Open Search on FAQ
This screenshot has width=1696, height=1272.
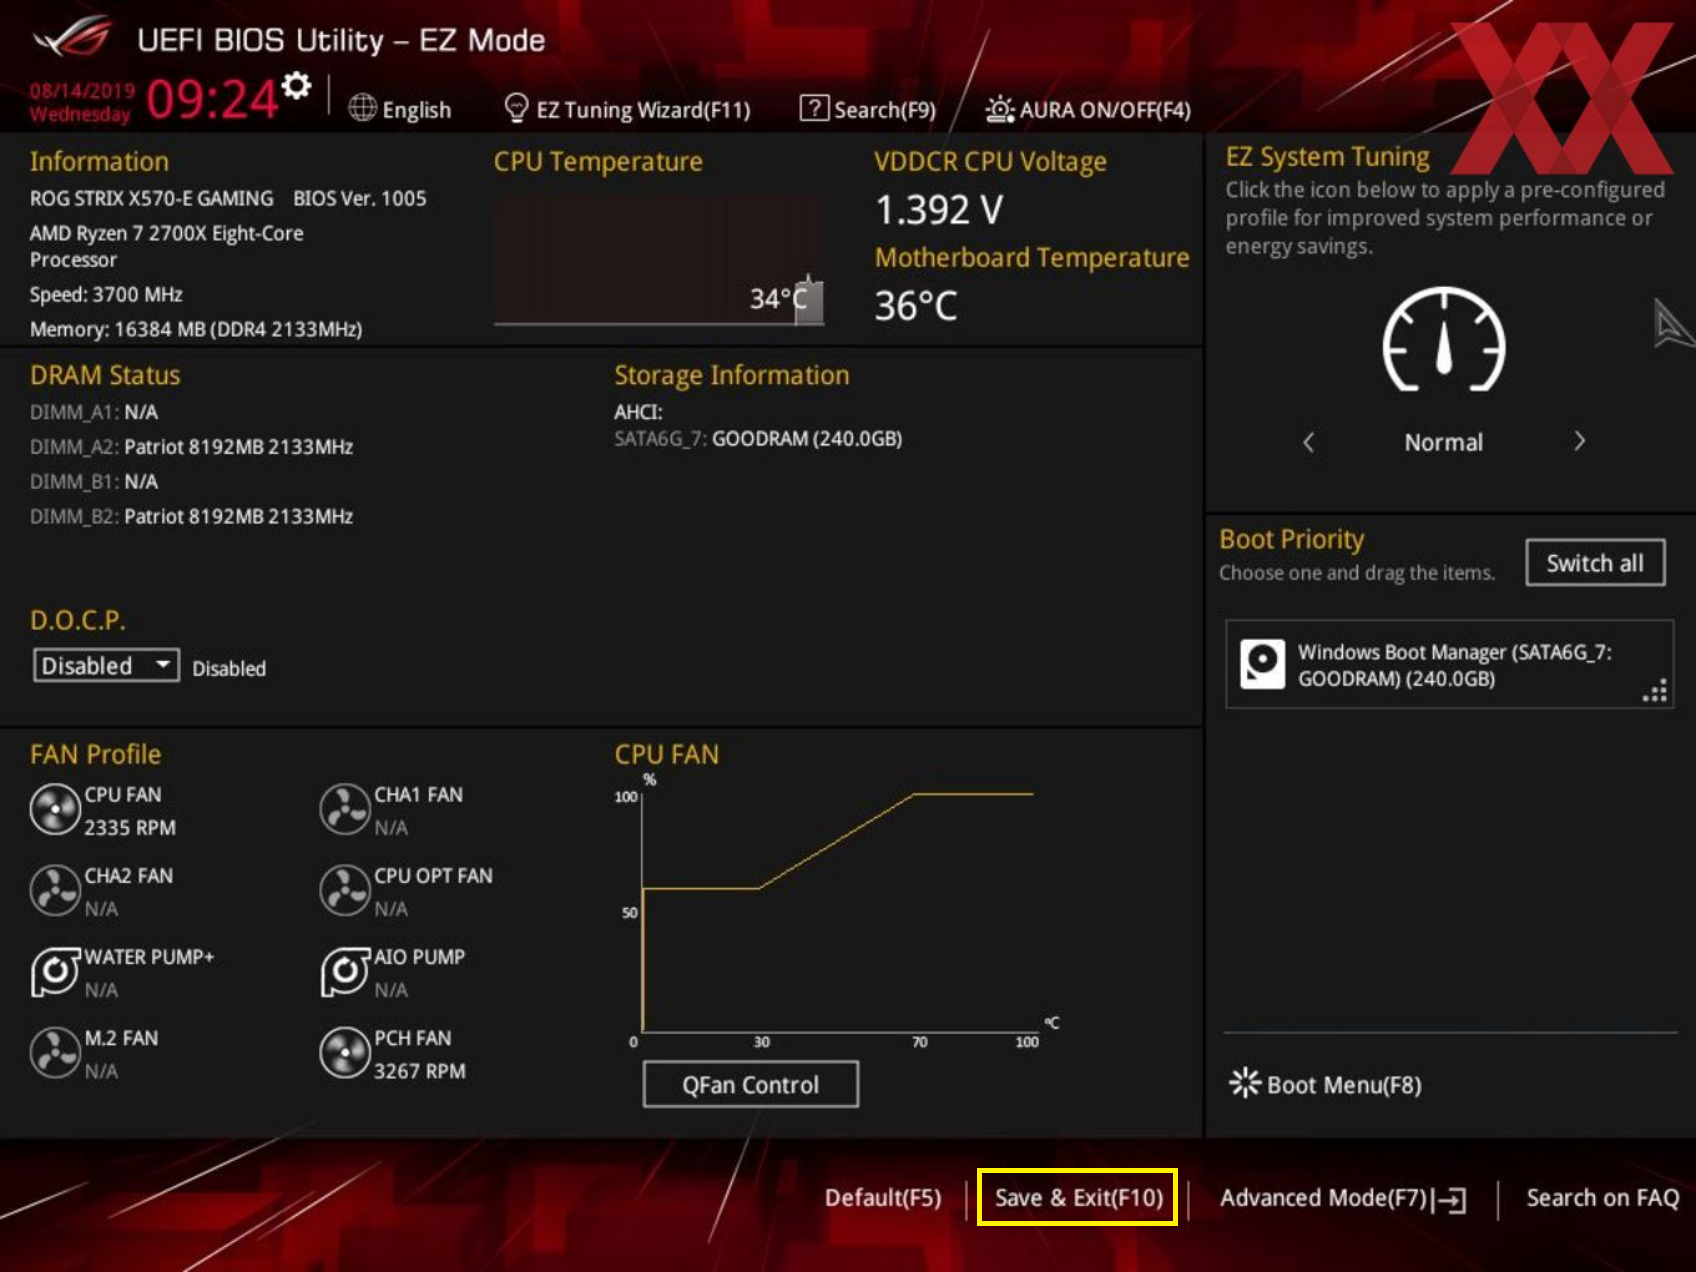tap(1602, 1198)
